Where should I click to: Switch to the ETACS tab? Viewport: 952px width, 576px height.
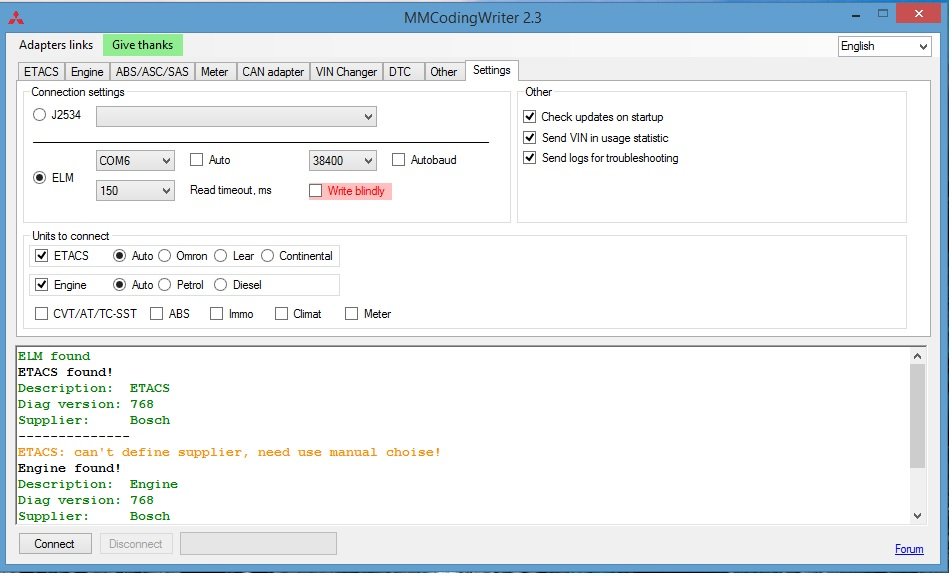pyautogui.click(x=41, y=72)
